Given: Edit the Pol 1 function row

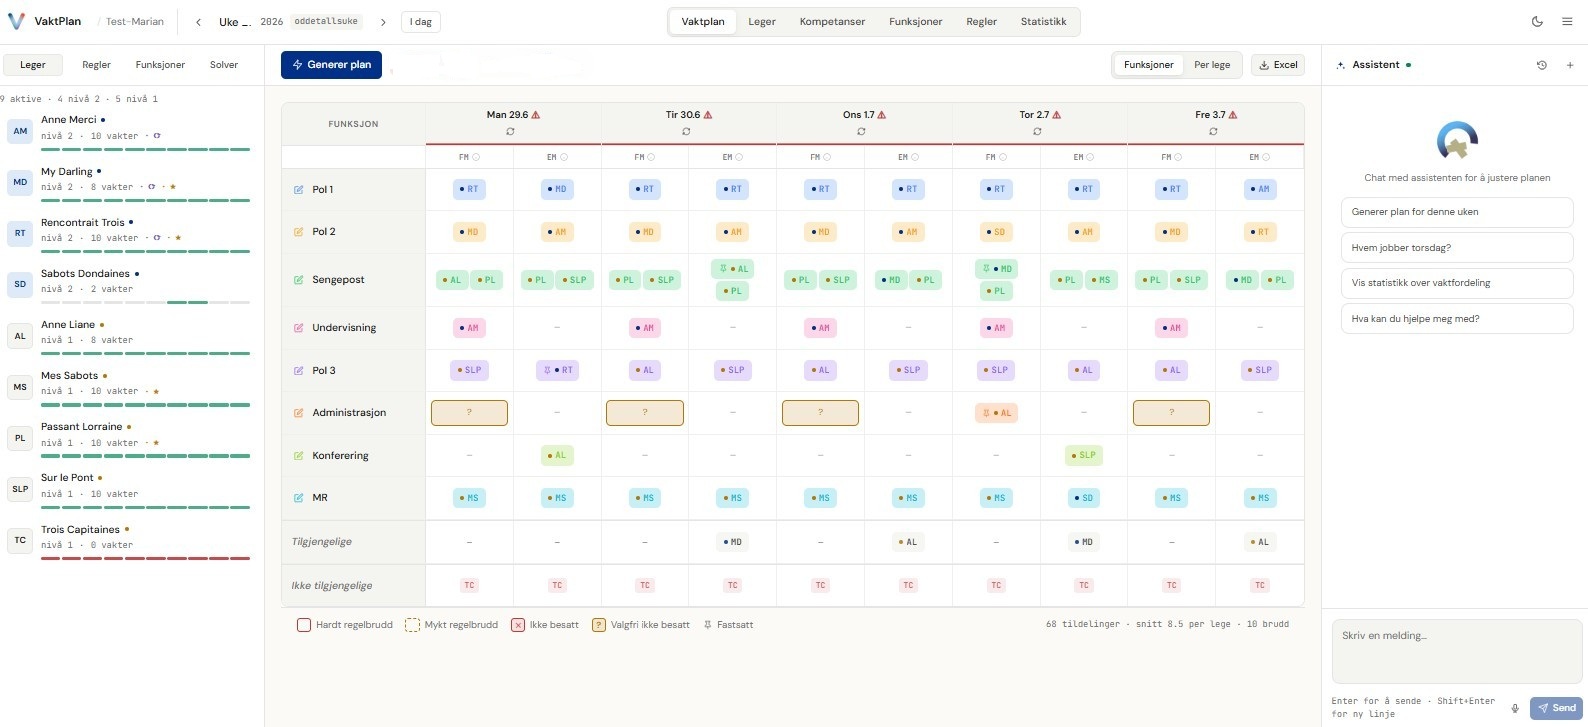Looking at the screenshot, I should click(x=298, y=189).
